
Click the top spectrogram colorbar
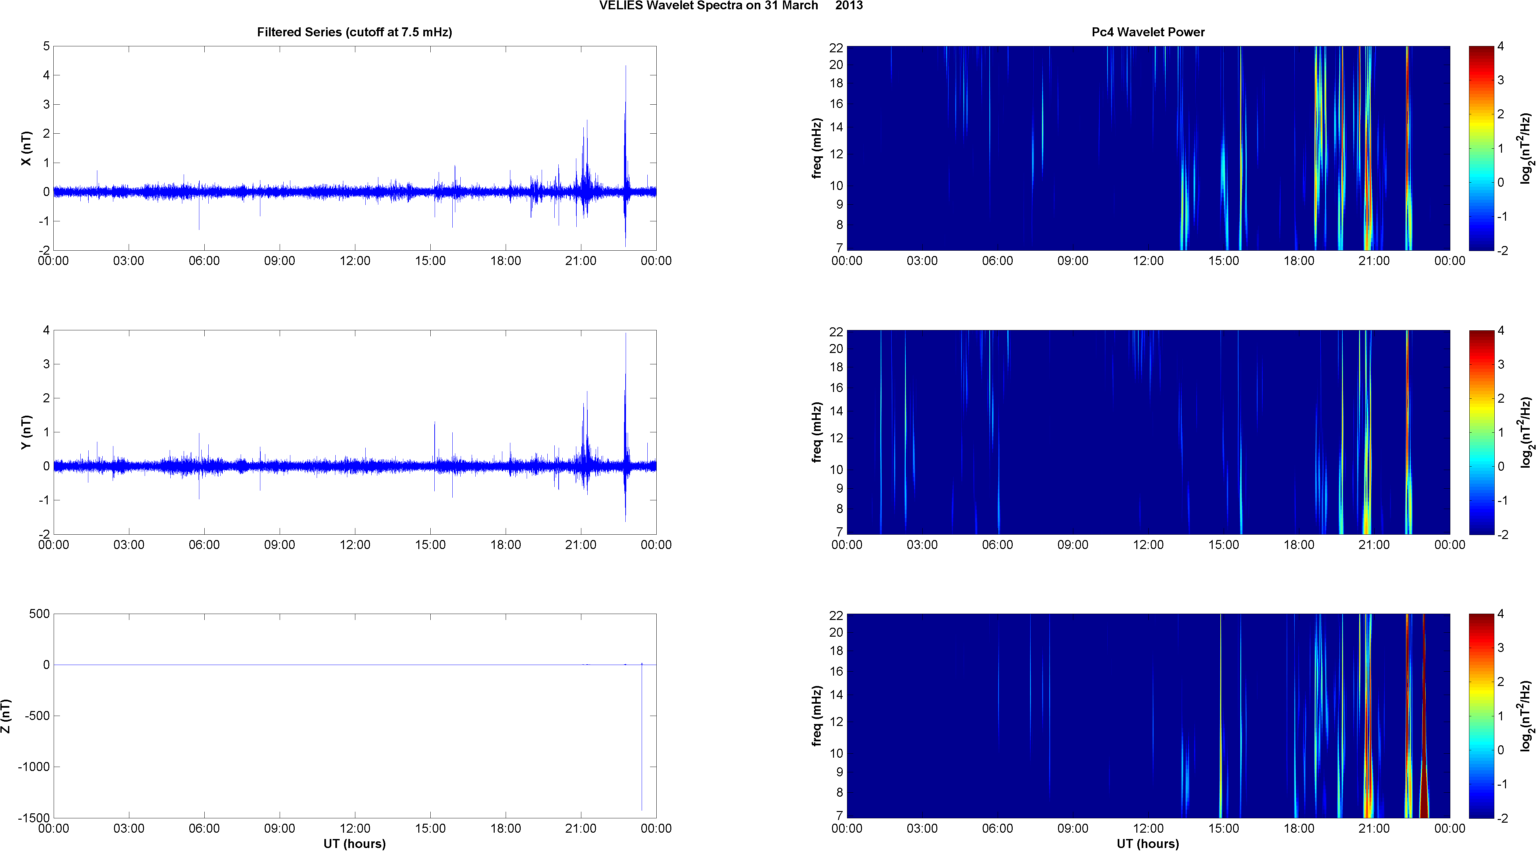click(x=1481, y=148)
